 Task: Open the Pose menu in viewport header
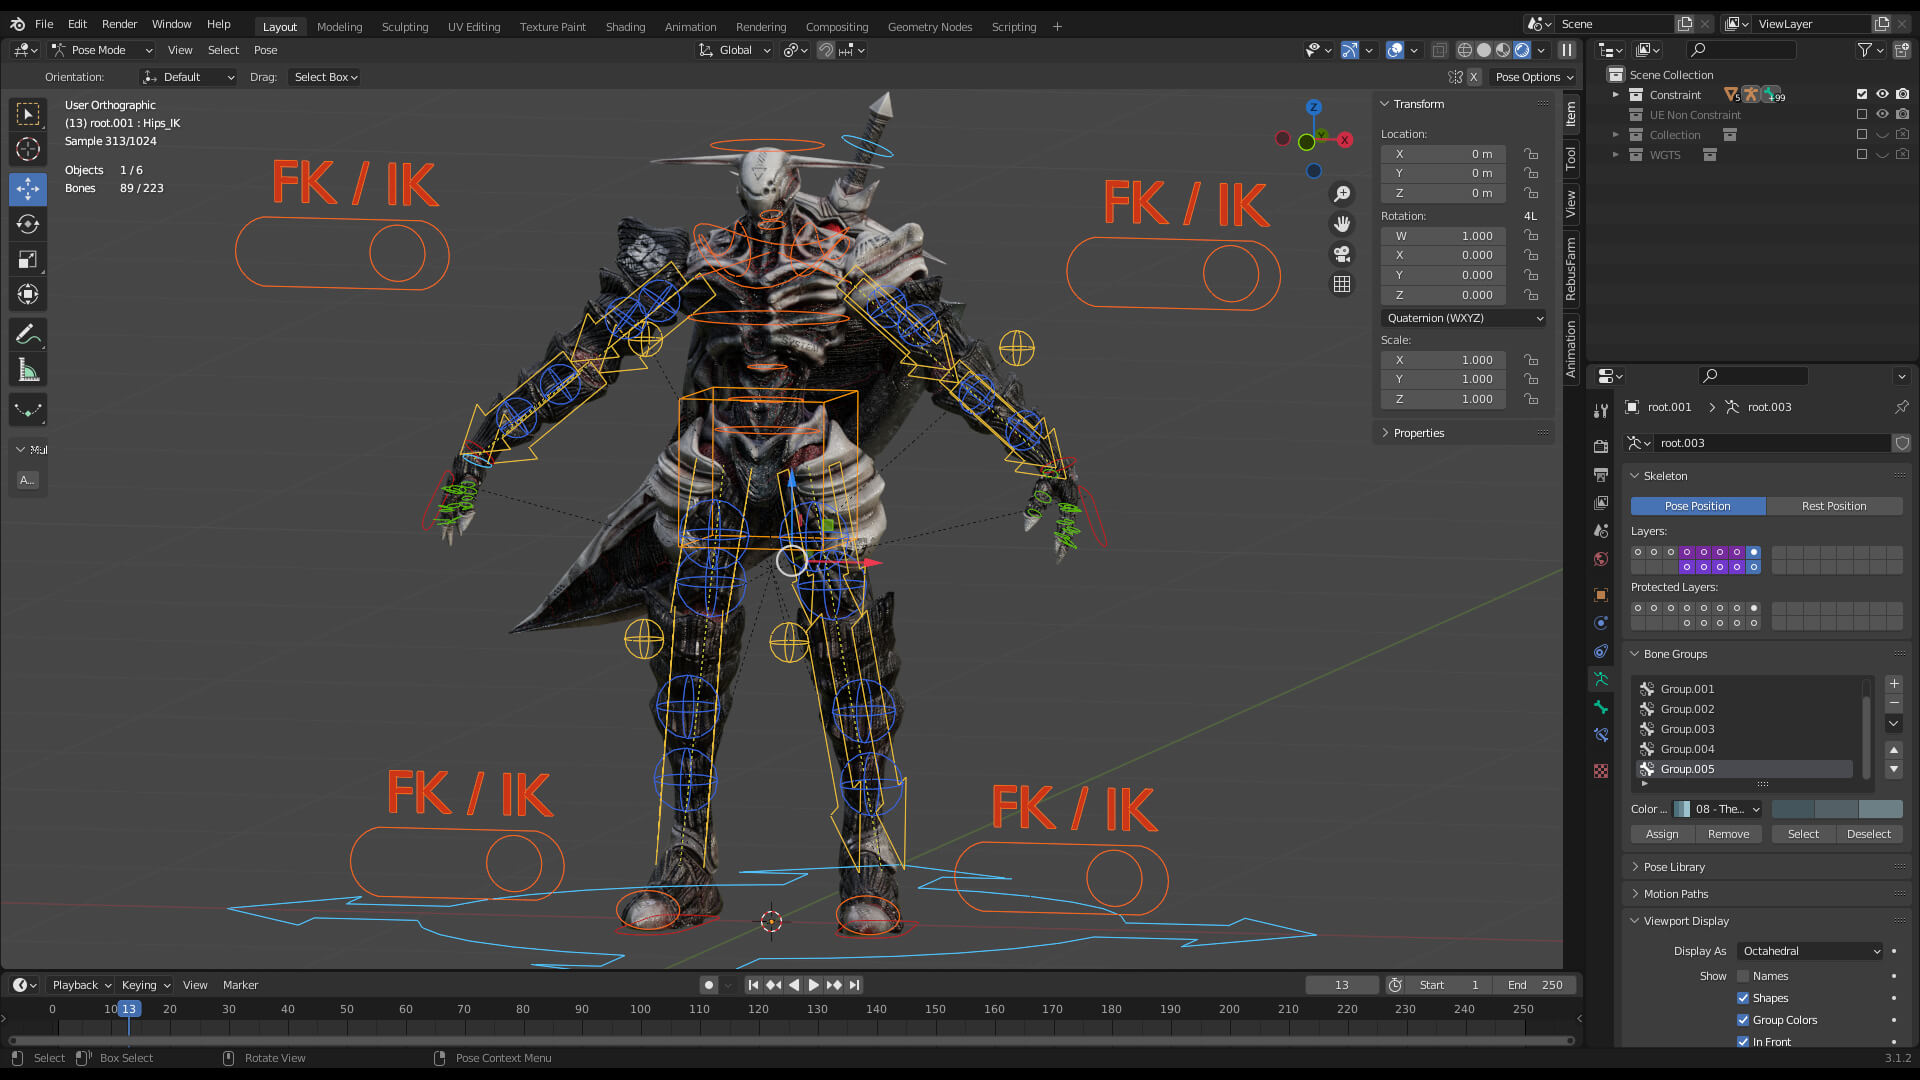click(265, 50)
